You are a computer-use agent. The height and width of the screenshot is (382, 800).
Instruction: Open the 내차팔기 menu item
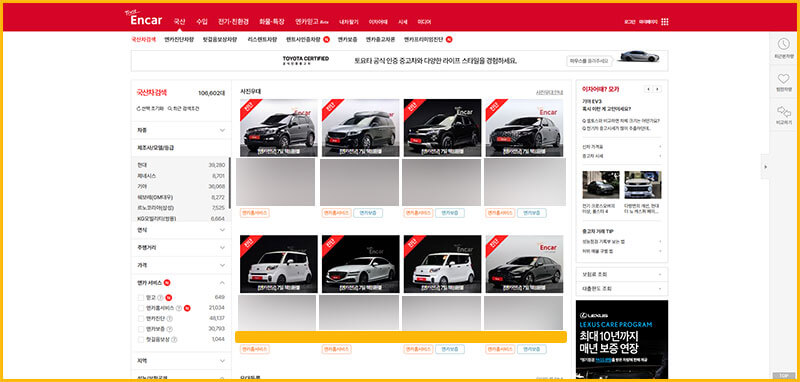[x=349, y=22]
